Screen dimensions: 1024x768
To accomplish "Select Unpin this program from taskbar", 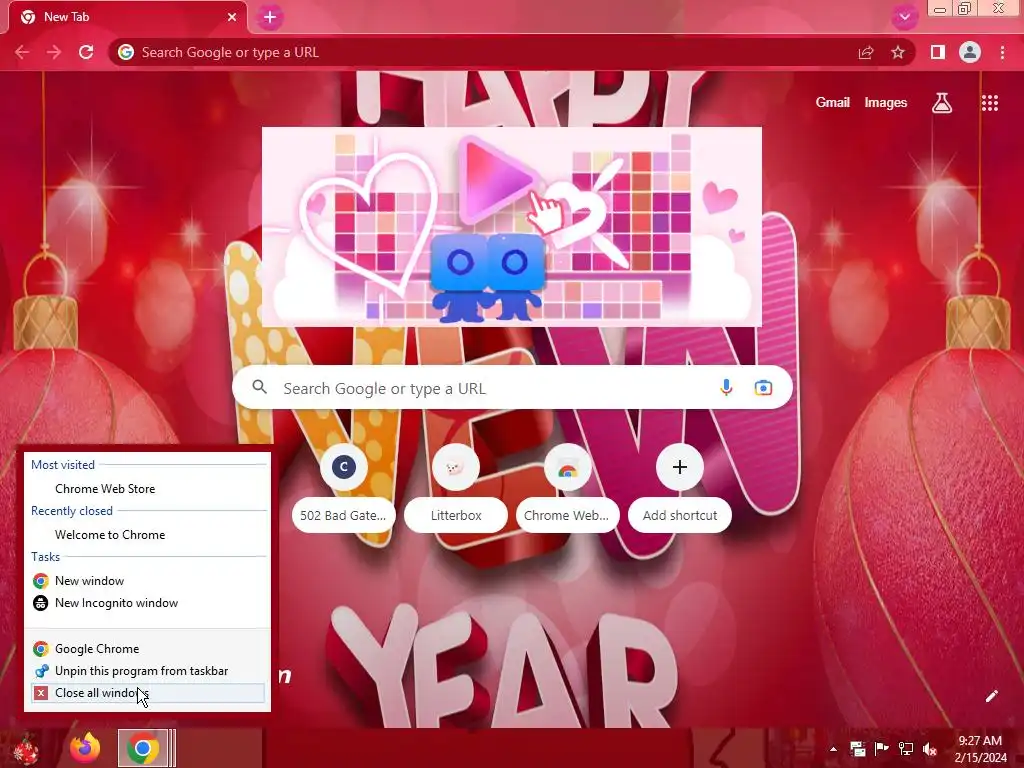I will (148, 671).
